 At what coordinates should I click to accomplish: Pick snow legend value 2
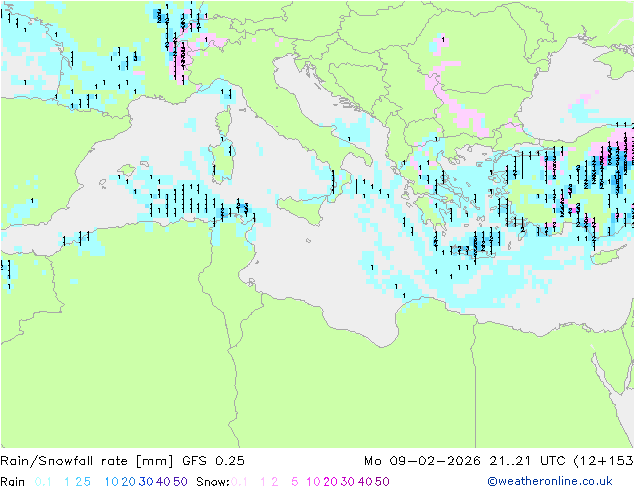(x=275, y=482)
